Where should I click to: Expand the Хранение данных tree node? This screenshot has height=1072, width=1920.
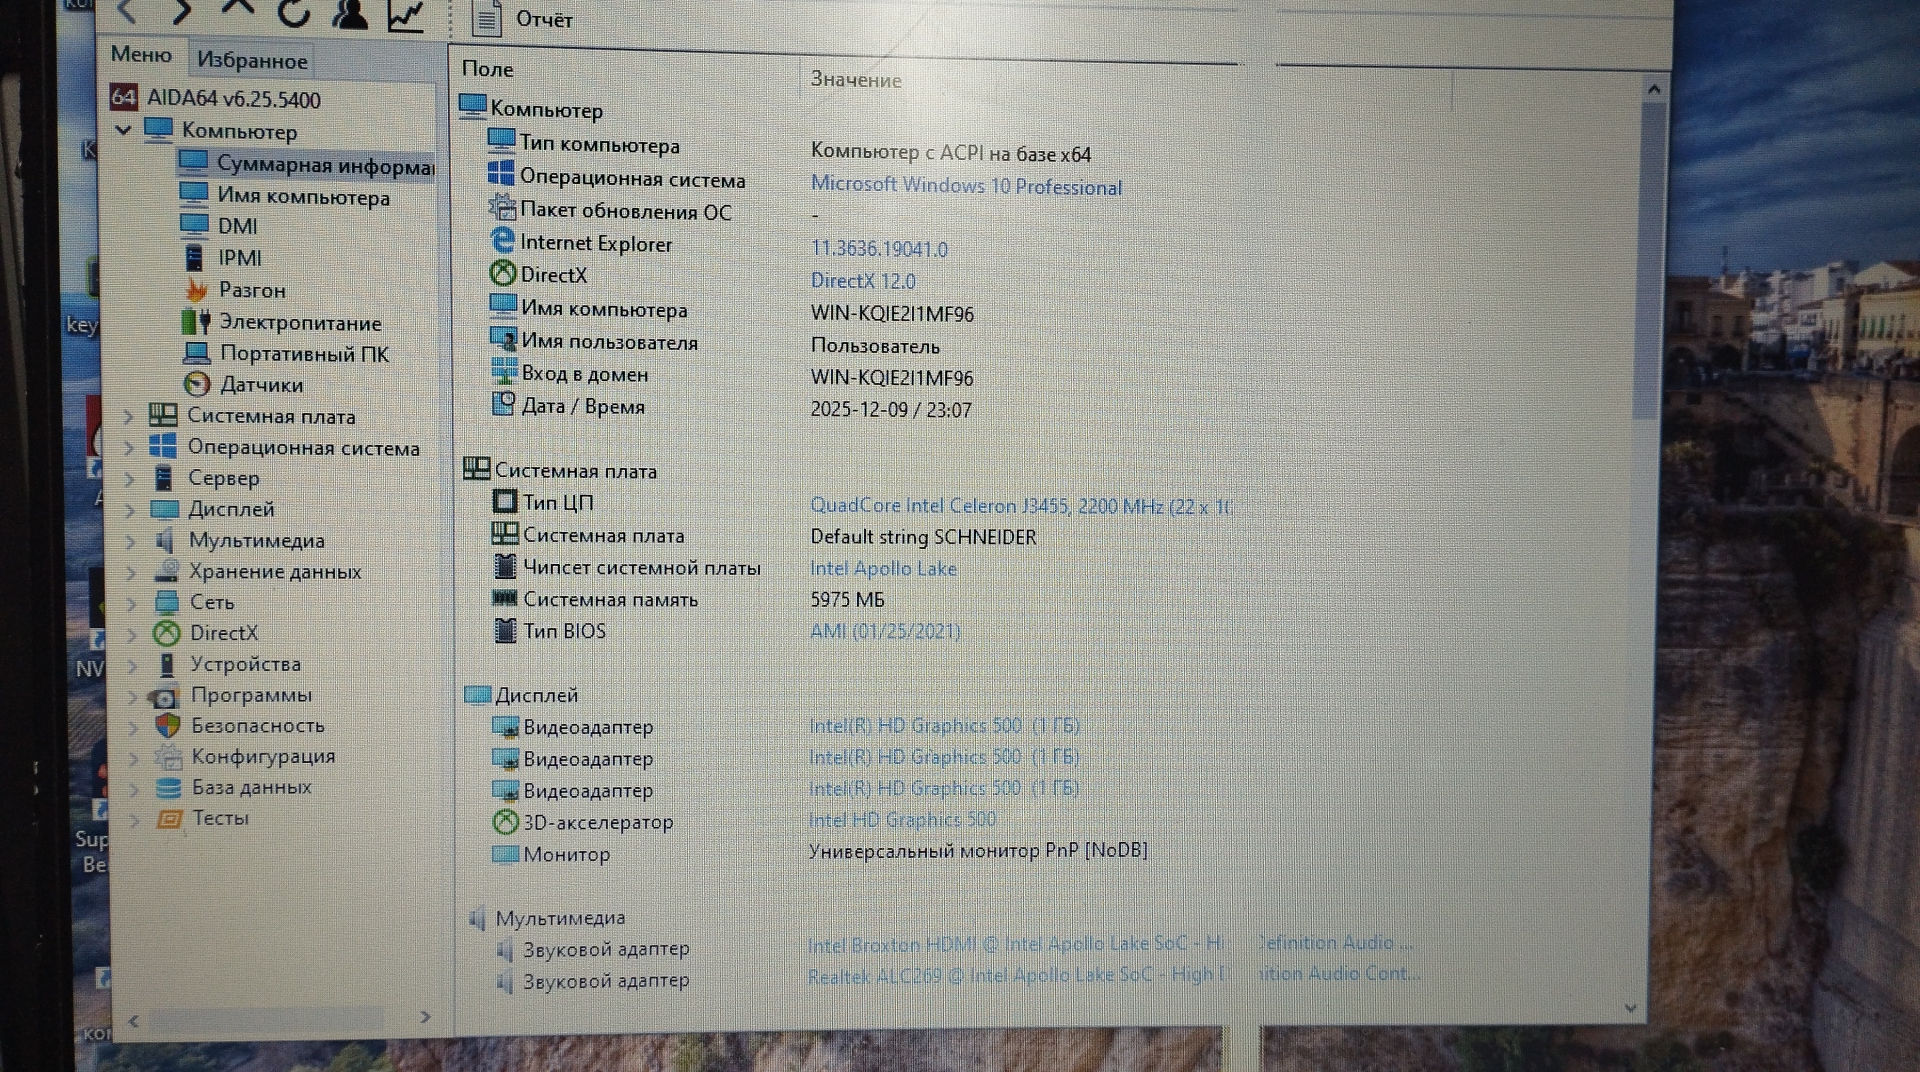coord(131,572)
